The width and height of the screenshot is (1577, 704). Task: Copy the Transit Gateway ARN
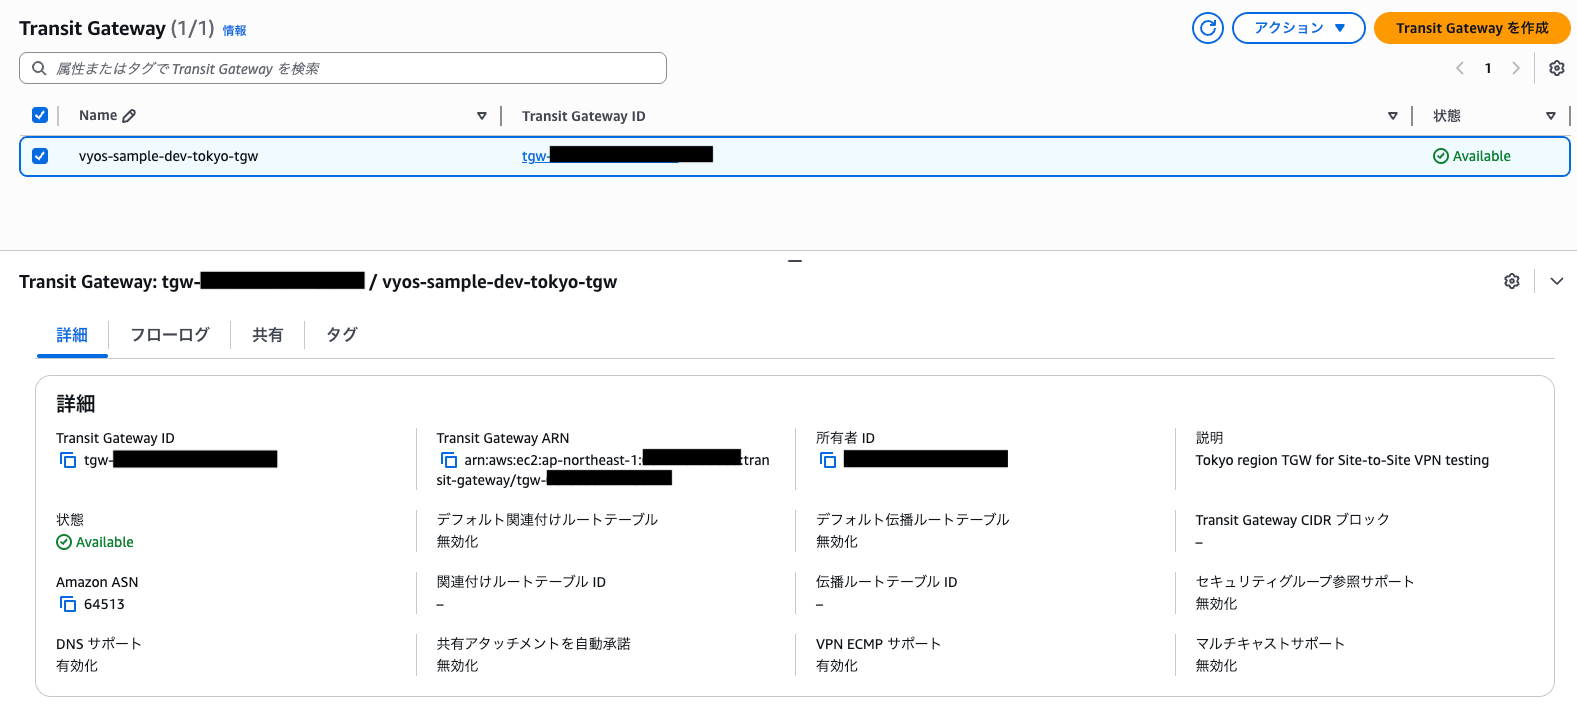449,460
